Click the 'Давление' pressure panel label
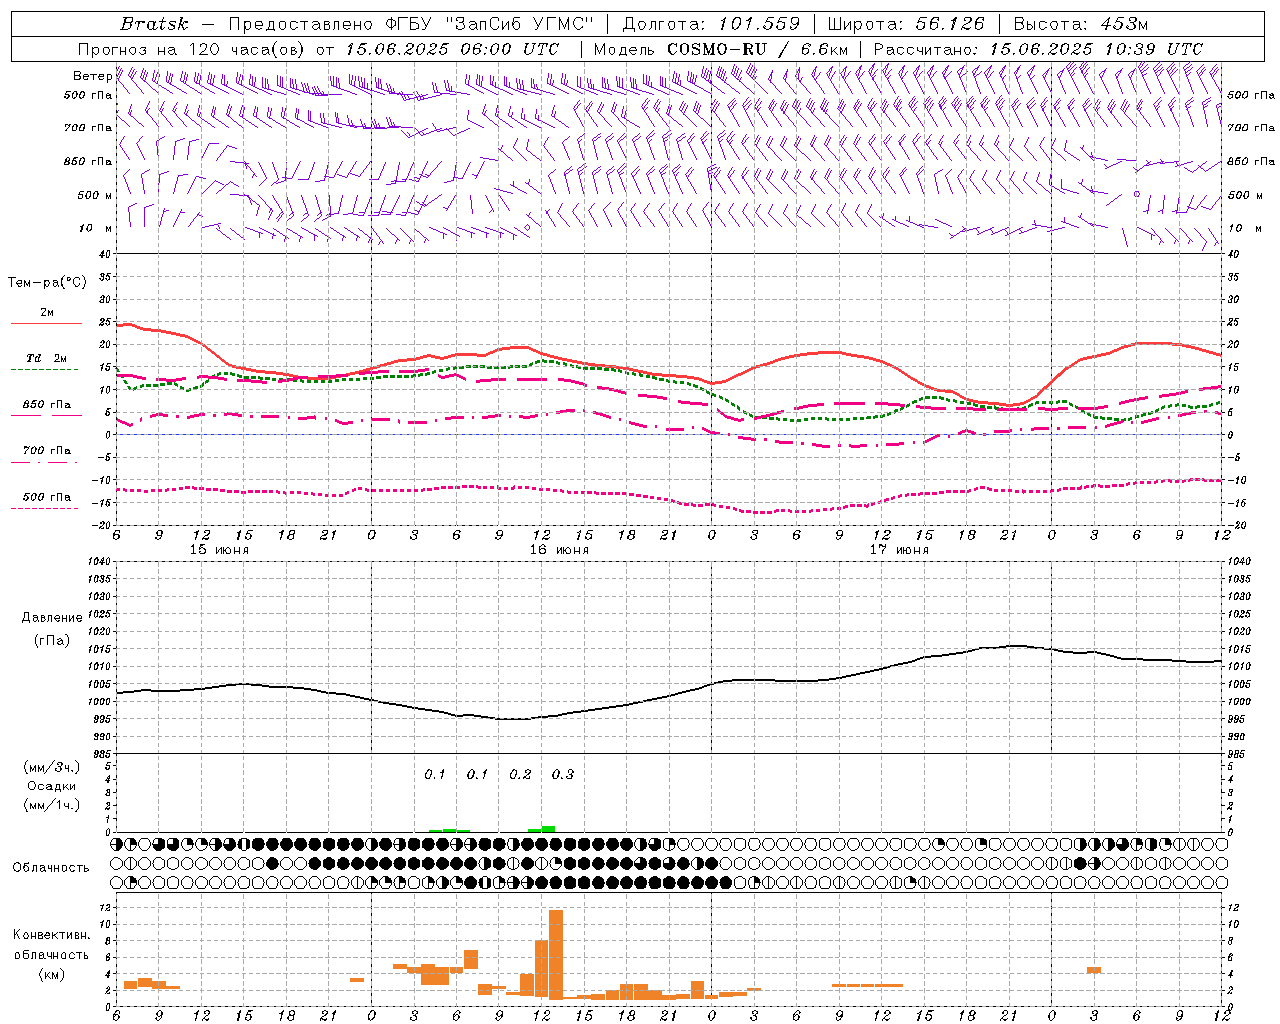Image resolution: width=1280 pixels, height=1024 pixels. coord(52,618)
